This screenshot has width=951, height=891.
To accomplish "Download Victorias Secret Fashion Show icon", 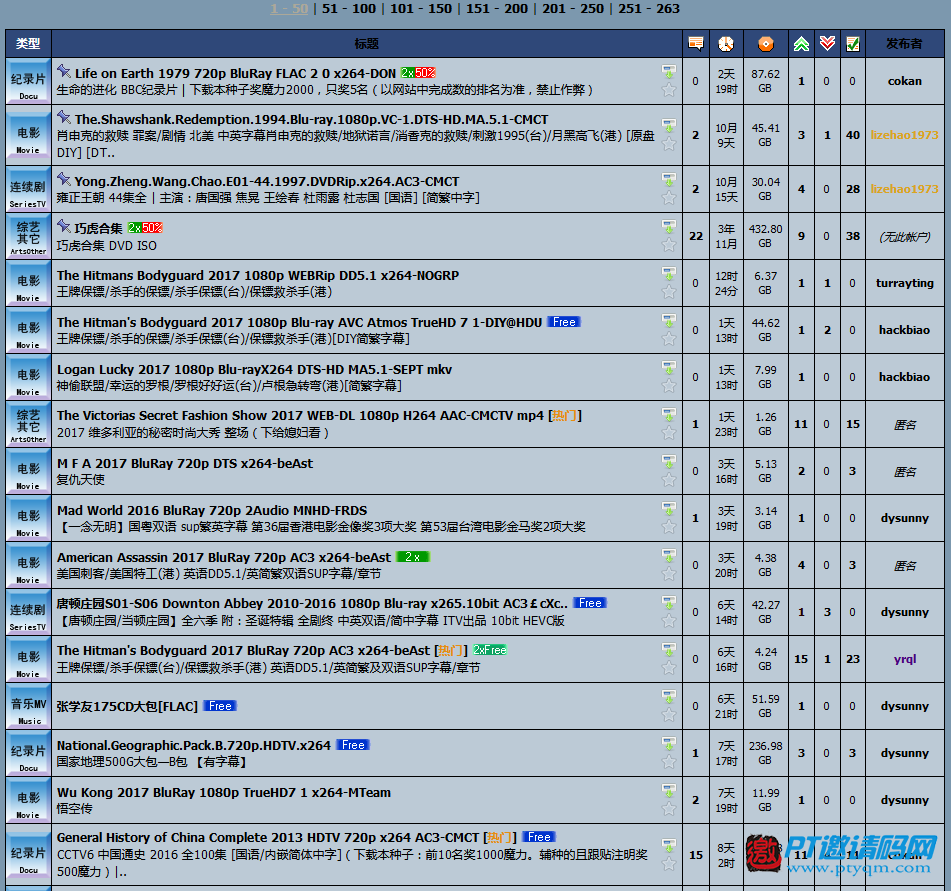I will tap(668, 415).
